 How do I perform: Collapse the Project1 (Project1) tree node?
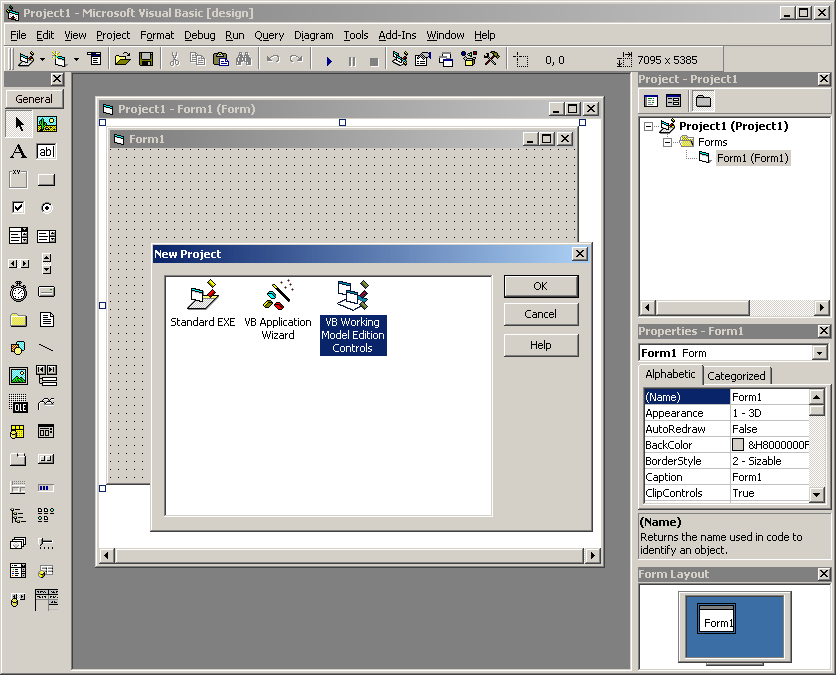pos(648,126)
